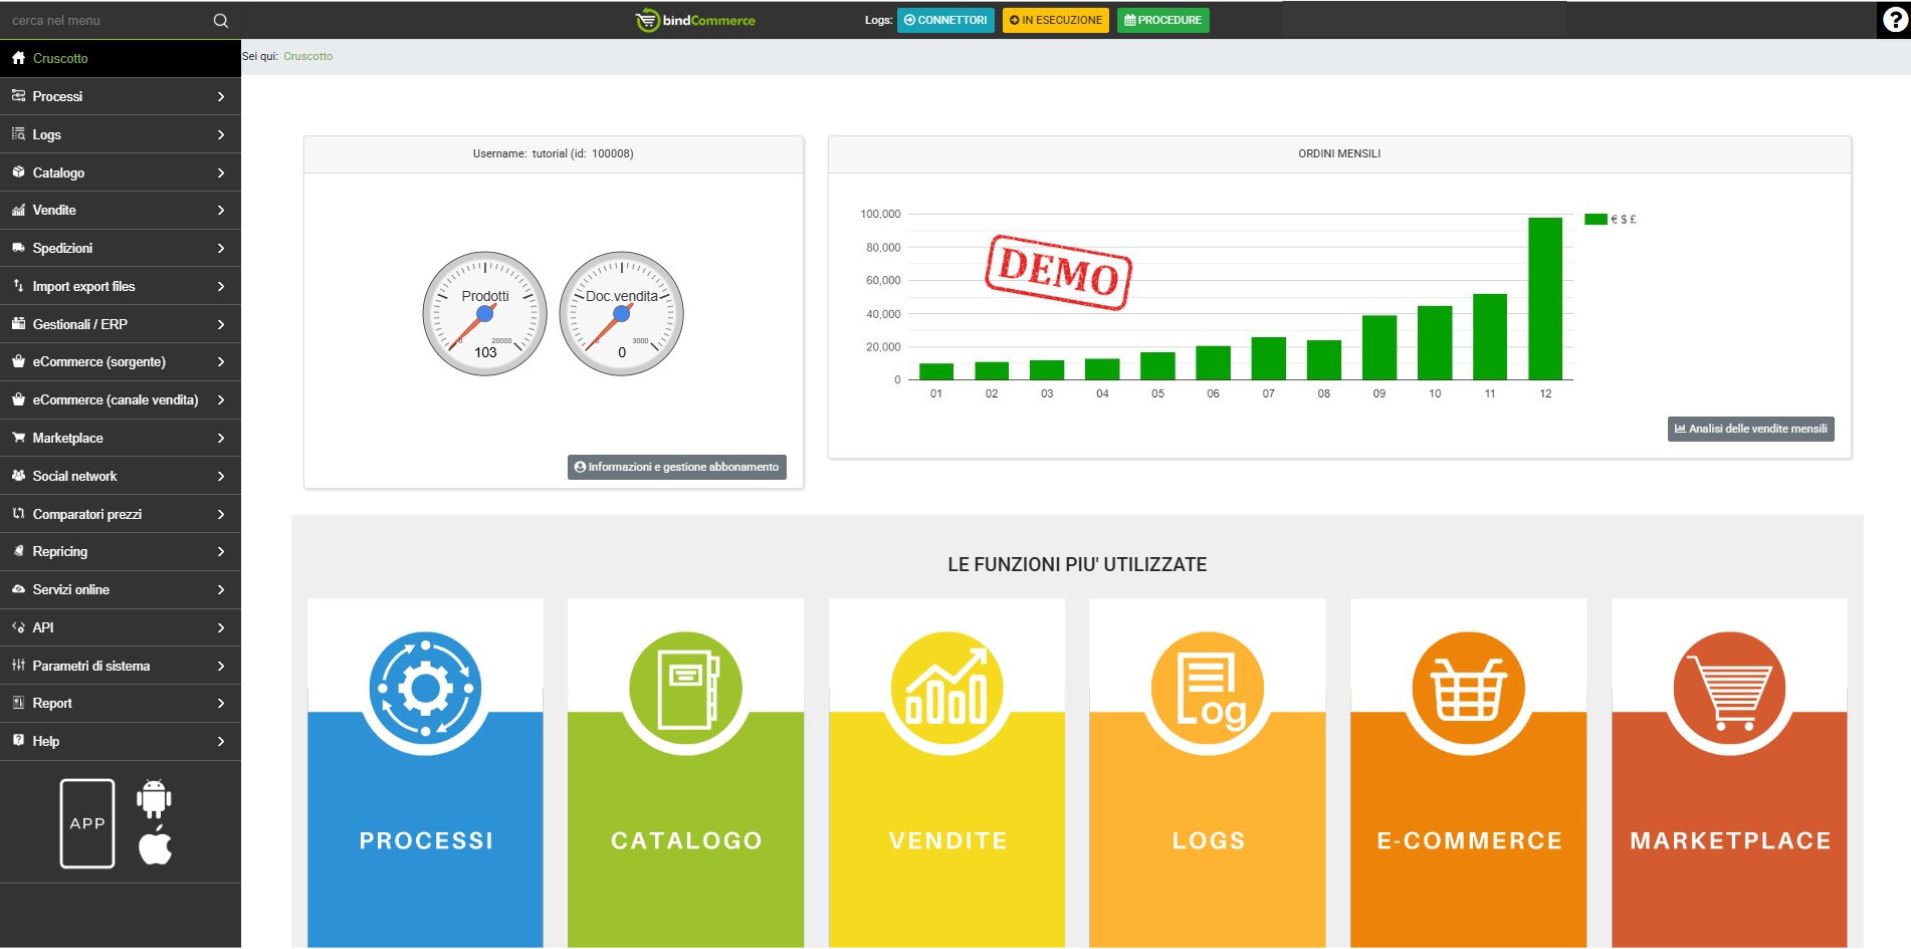Click the Vendite chart icon tile

[946, 690]
